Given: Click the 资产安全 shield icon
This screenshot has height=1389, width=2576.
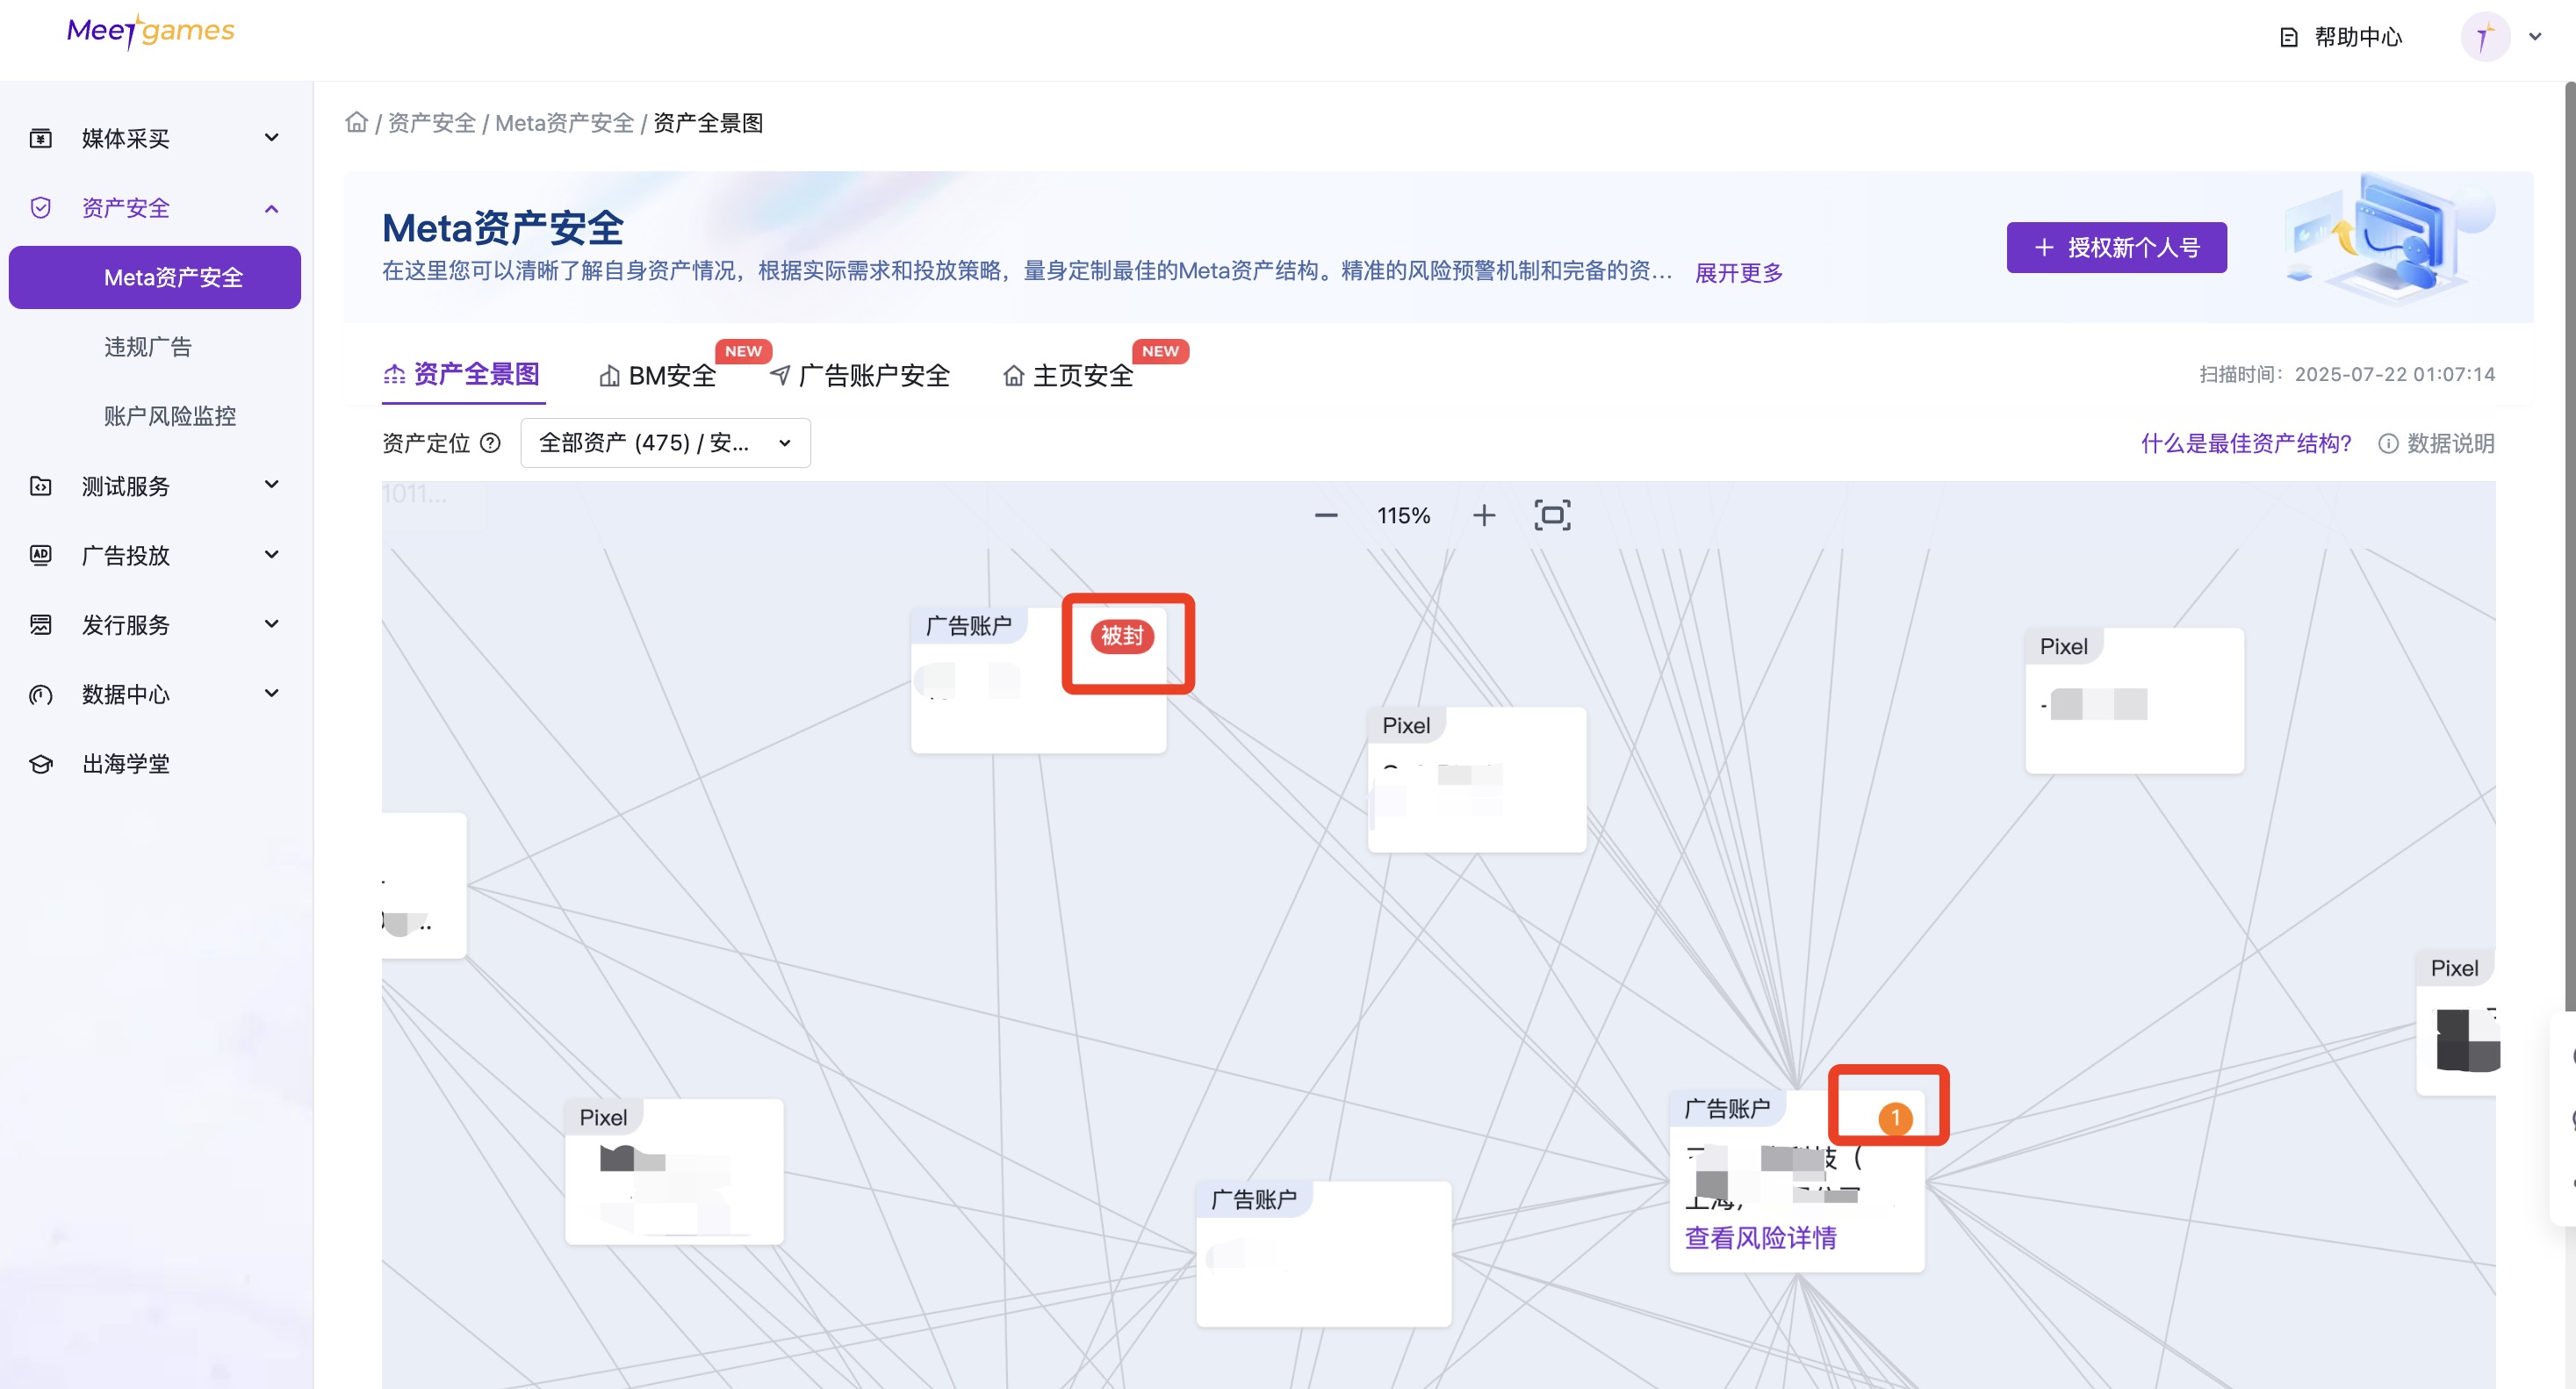Looking at the screenshot, I should 41,208.
